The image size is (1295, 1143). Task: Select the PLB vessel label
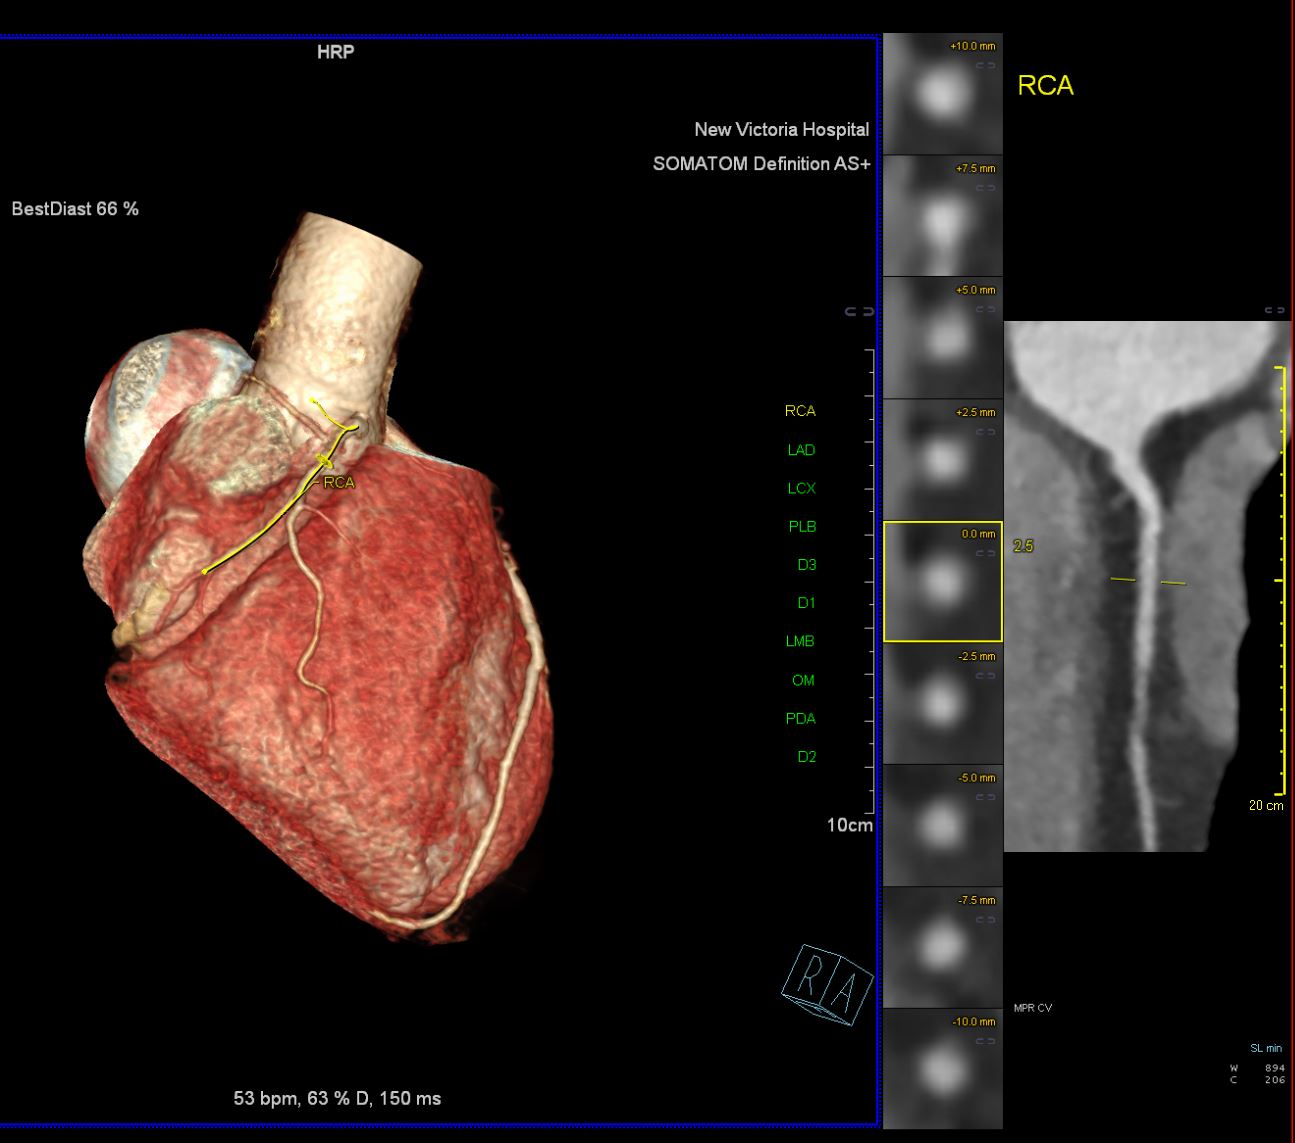pyautogui.click(x=801, y=526)
